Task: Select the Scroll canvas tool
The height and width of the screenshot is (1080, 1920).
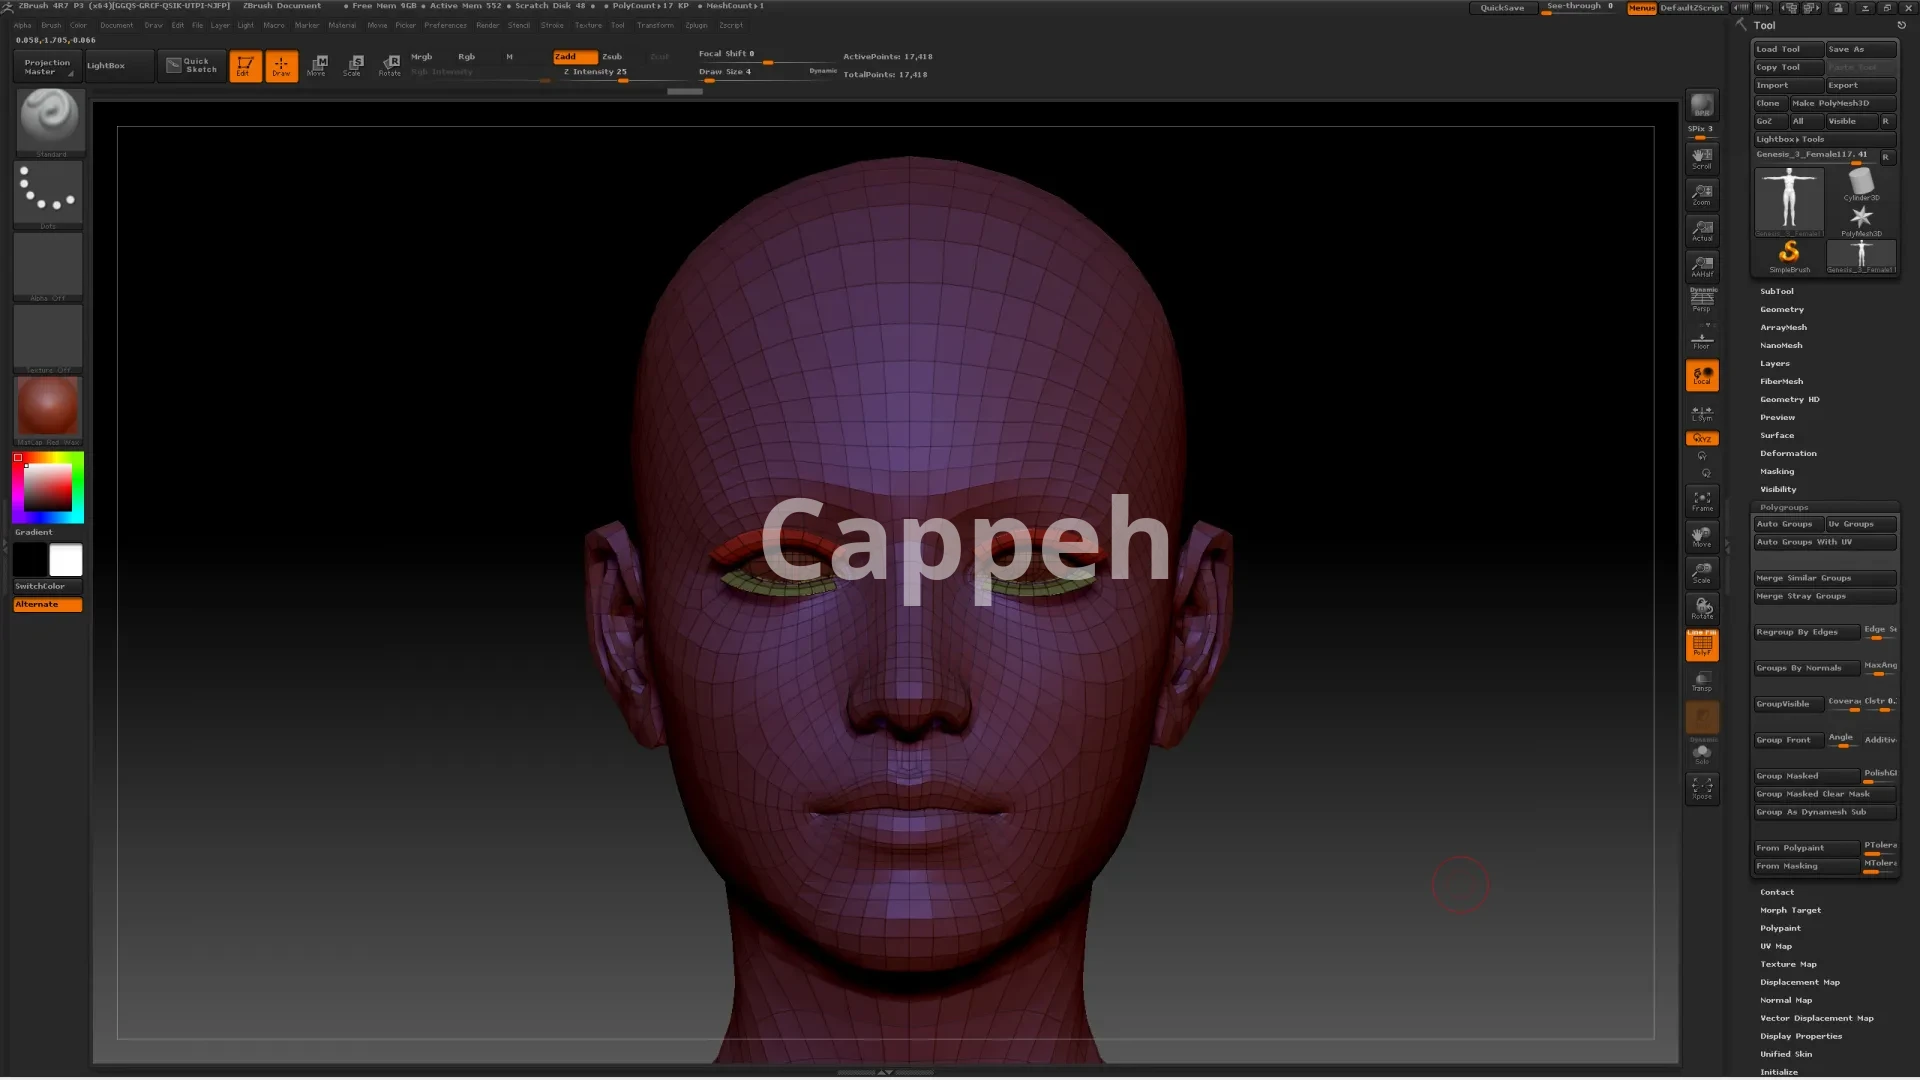Action: pos(1701,158)
